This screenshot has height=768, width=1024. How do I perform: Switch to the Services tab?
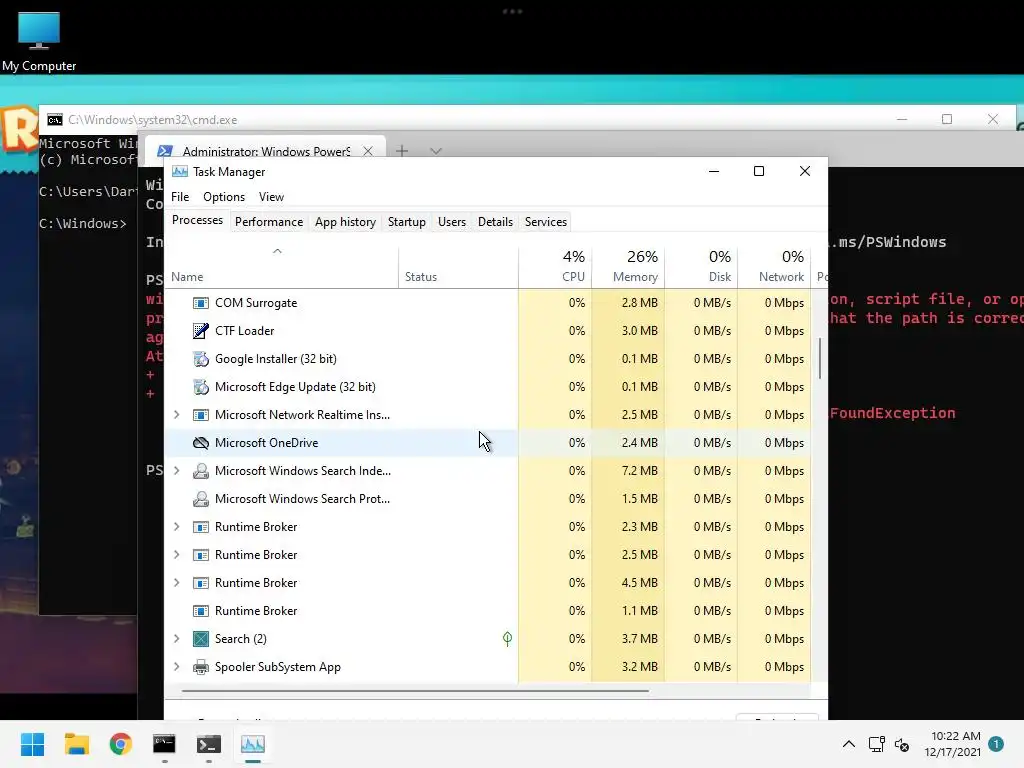(546, 222)
